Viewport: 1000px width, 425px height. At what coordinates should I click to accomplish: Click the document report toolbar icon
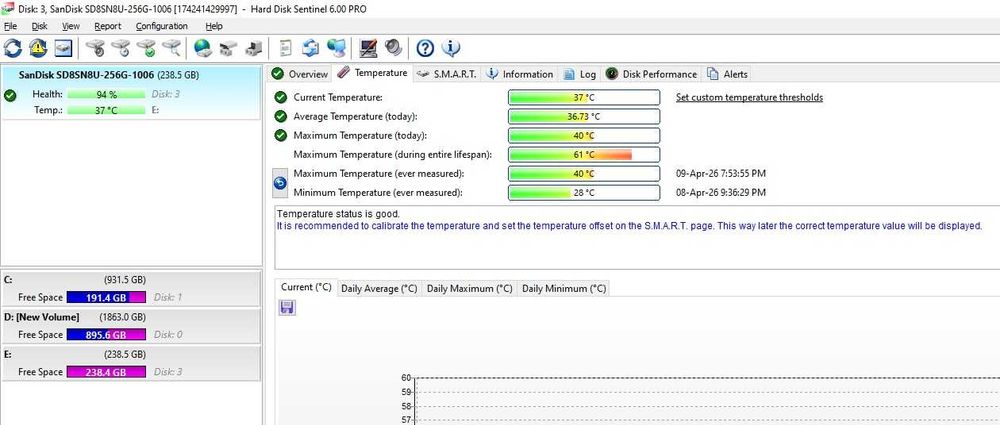[286, 47]
